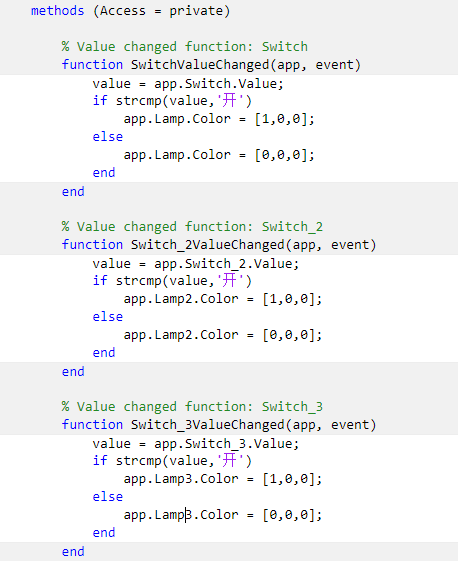Click the first 'else' keyword in SwitchValueChanged

[108, 137]
